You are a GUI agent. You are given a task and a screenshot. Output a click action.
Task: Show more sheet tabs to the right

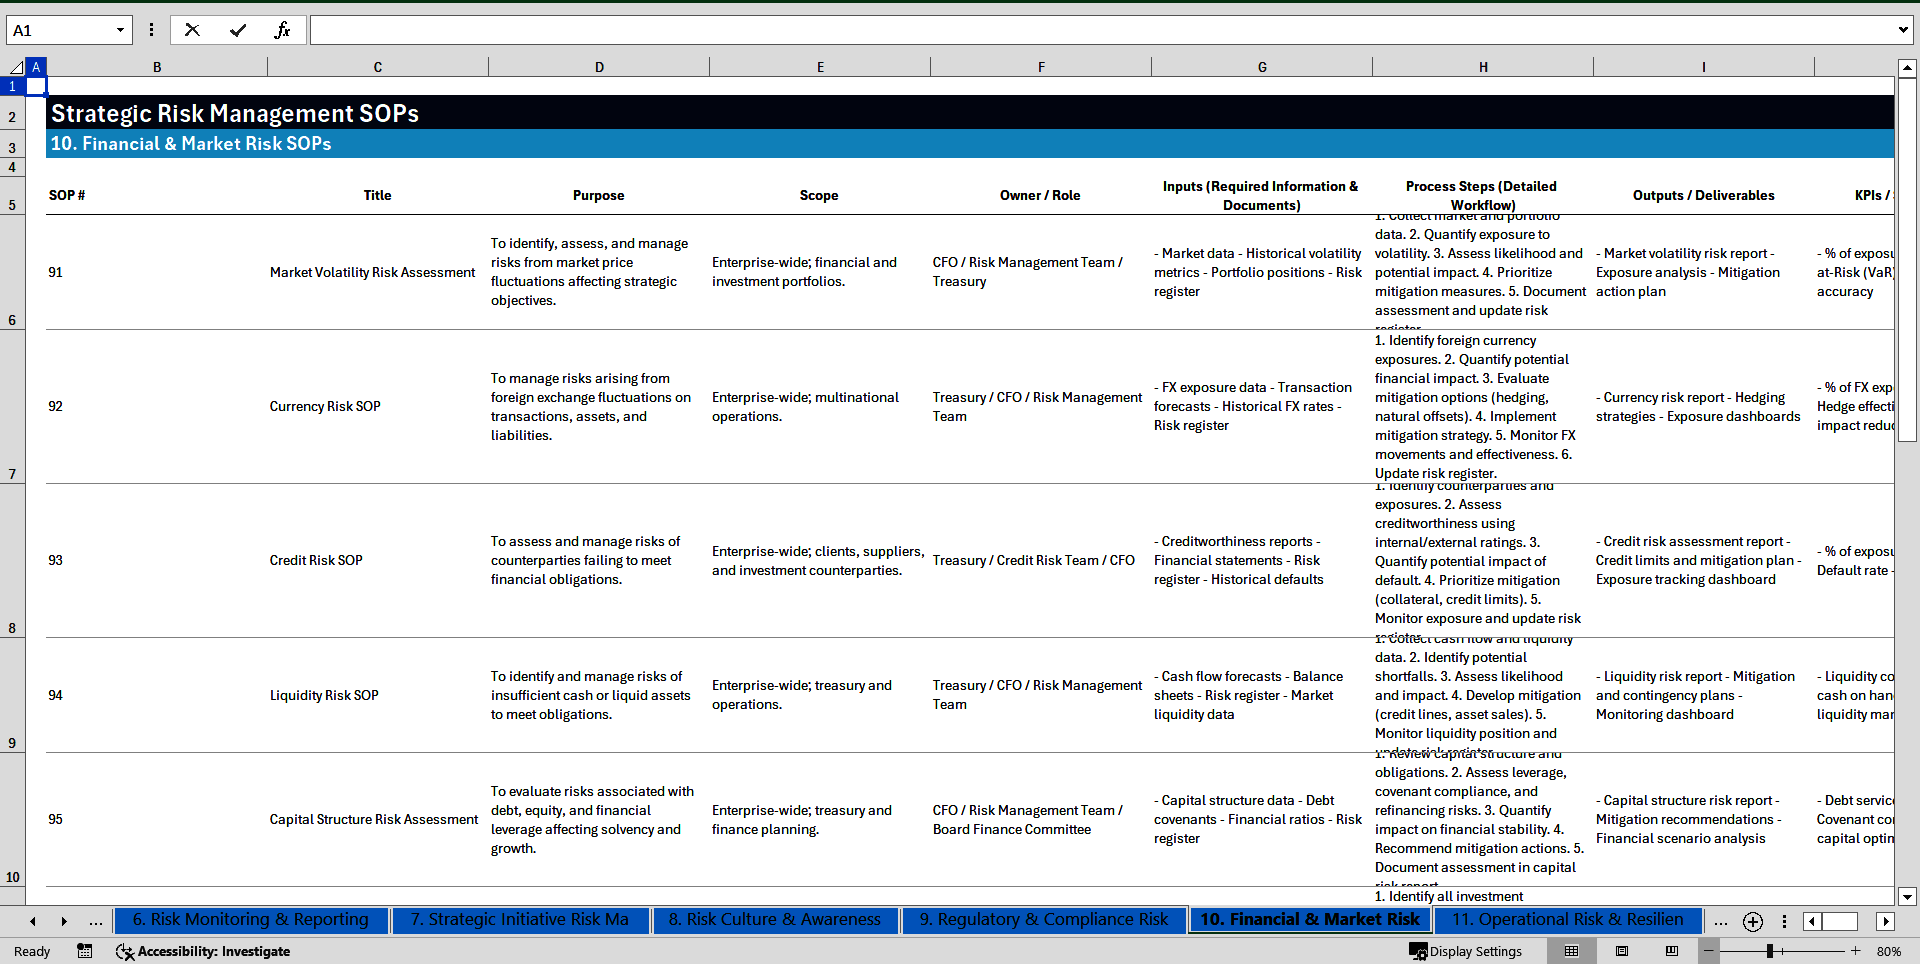[1720, 921]
